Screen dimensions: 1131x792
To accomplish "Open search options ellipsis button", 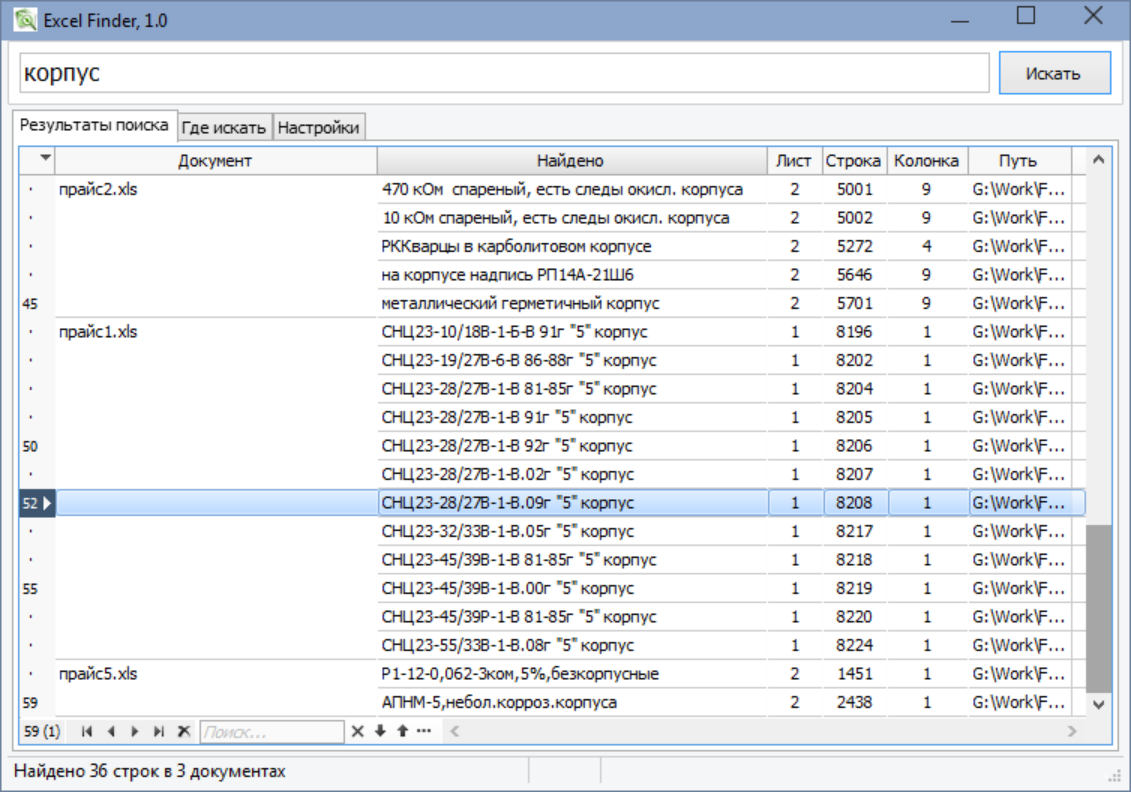I will pyautogui.click(x=424, y=731).
